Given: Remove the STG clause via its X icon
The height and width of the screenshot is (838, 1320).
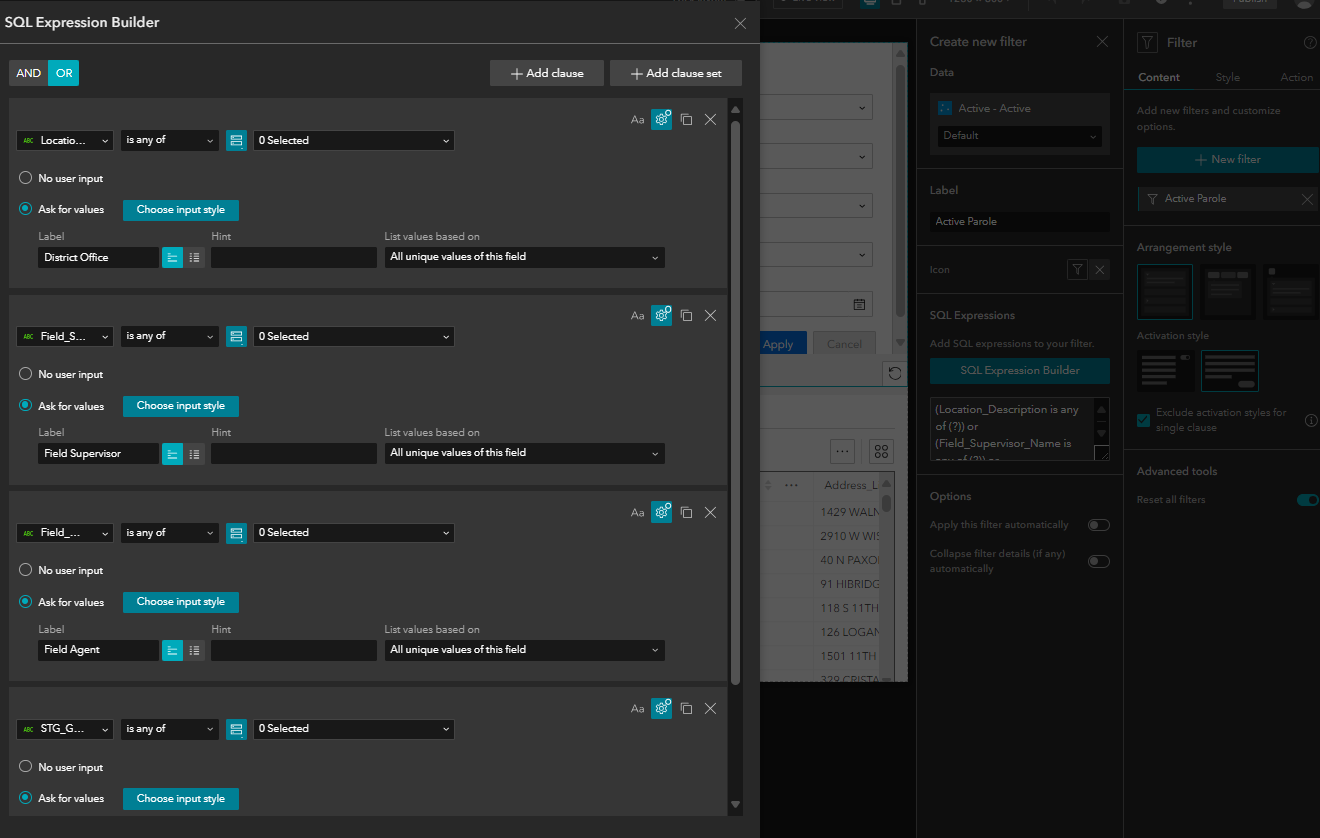Looking at the screenshot, I should pyautogui.click(x=710, y=708).
